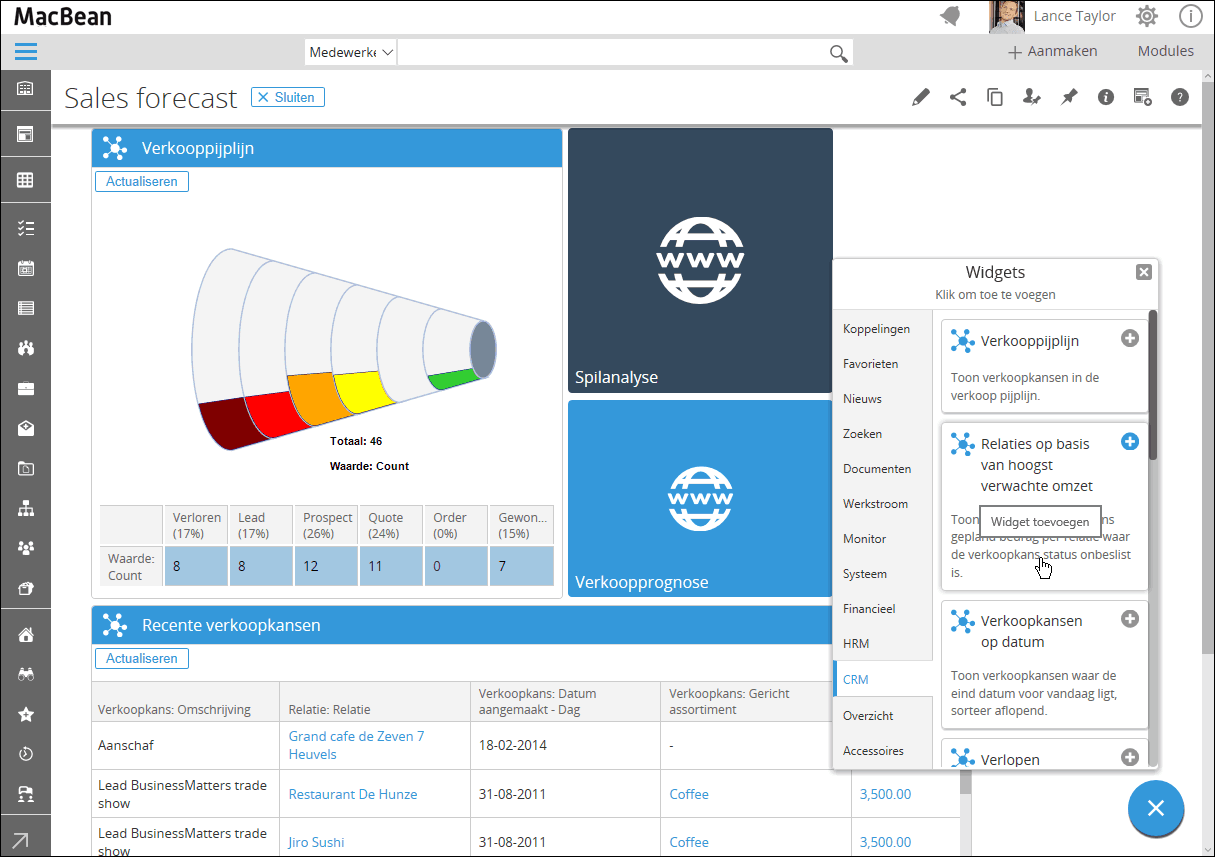Click Actualiseren in the Verkooppijplijn widget
The image size is (1215, 857).
142,181
